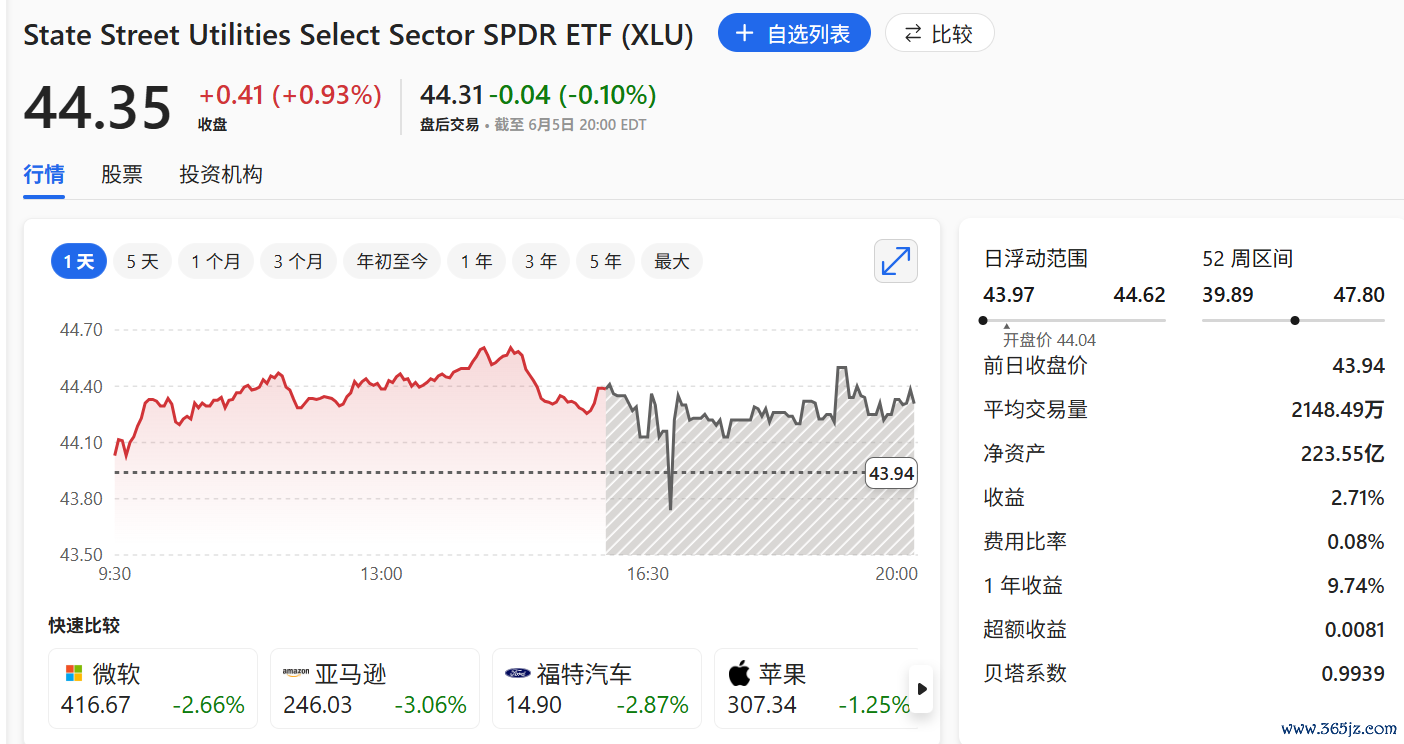Open the 股票 tab
1404x744 pixels.
coord(122,175)
